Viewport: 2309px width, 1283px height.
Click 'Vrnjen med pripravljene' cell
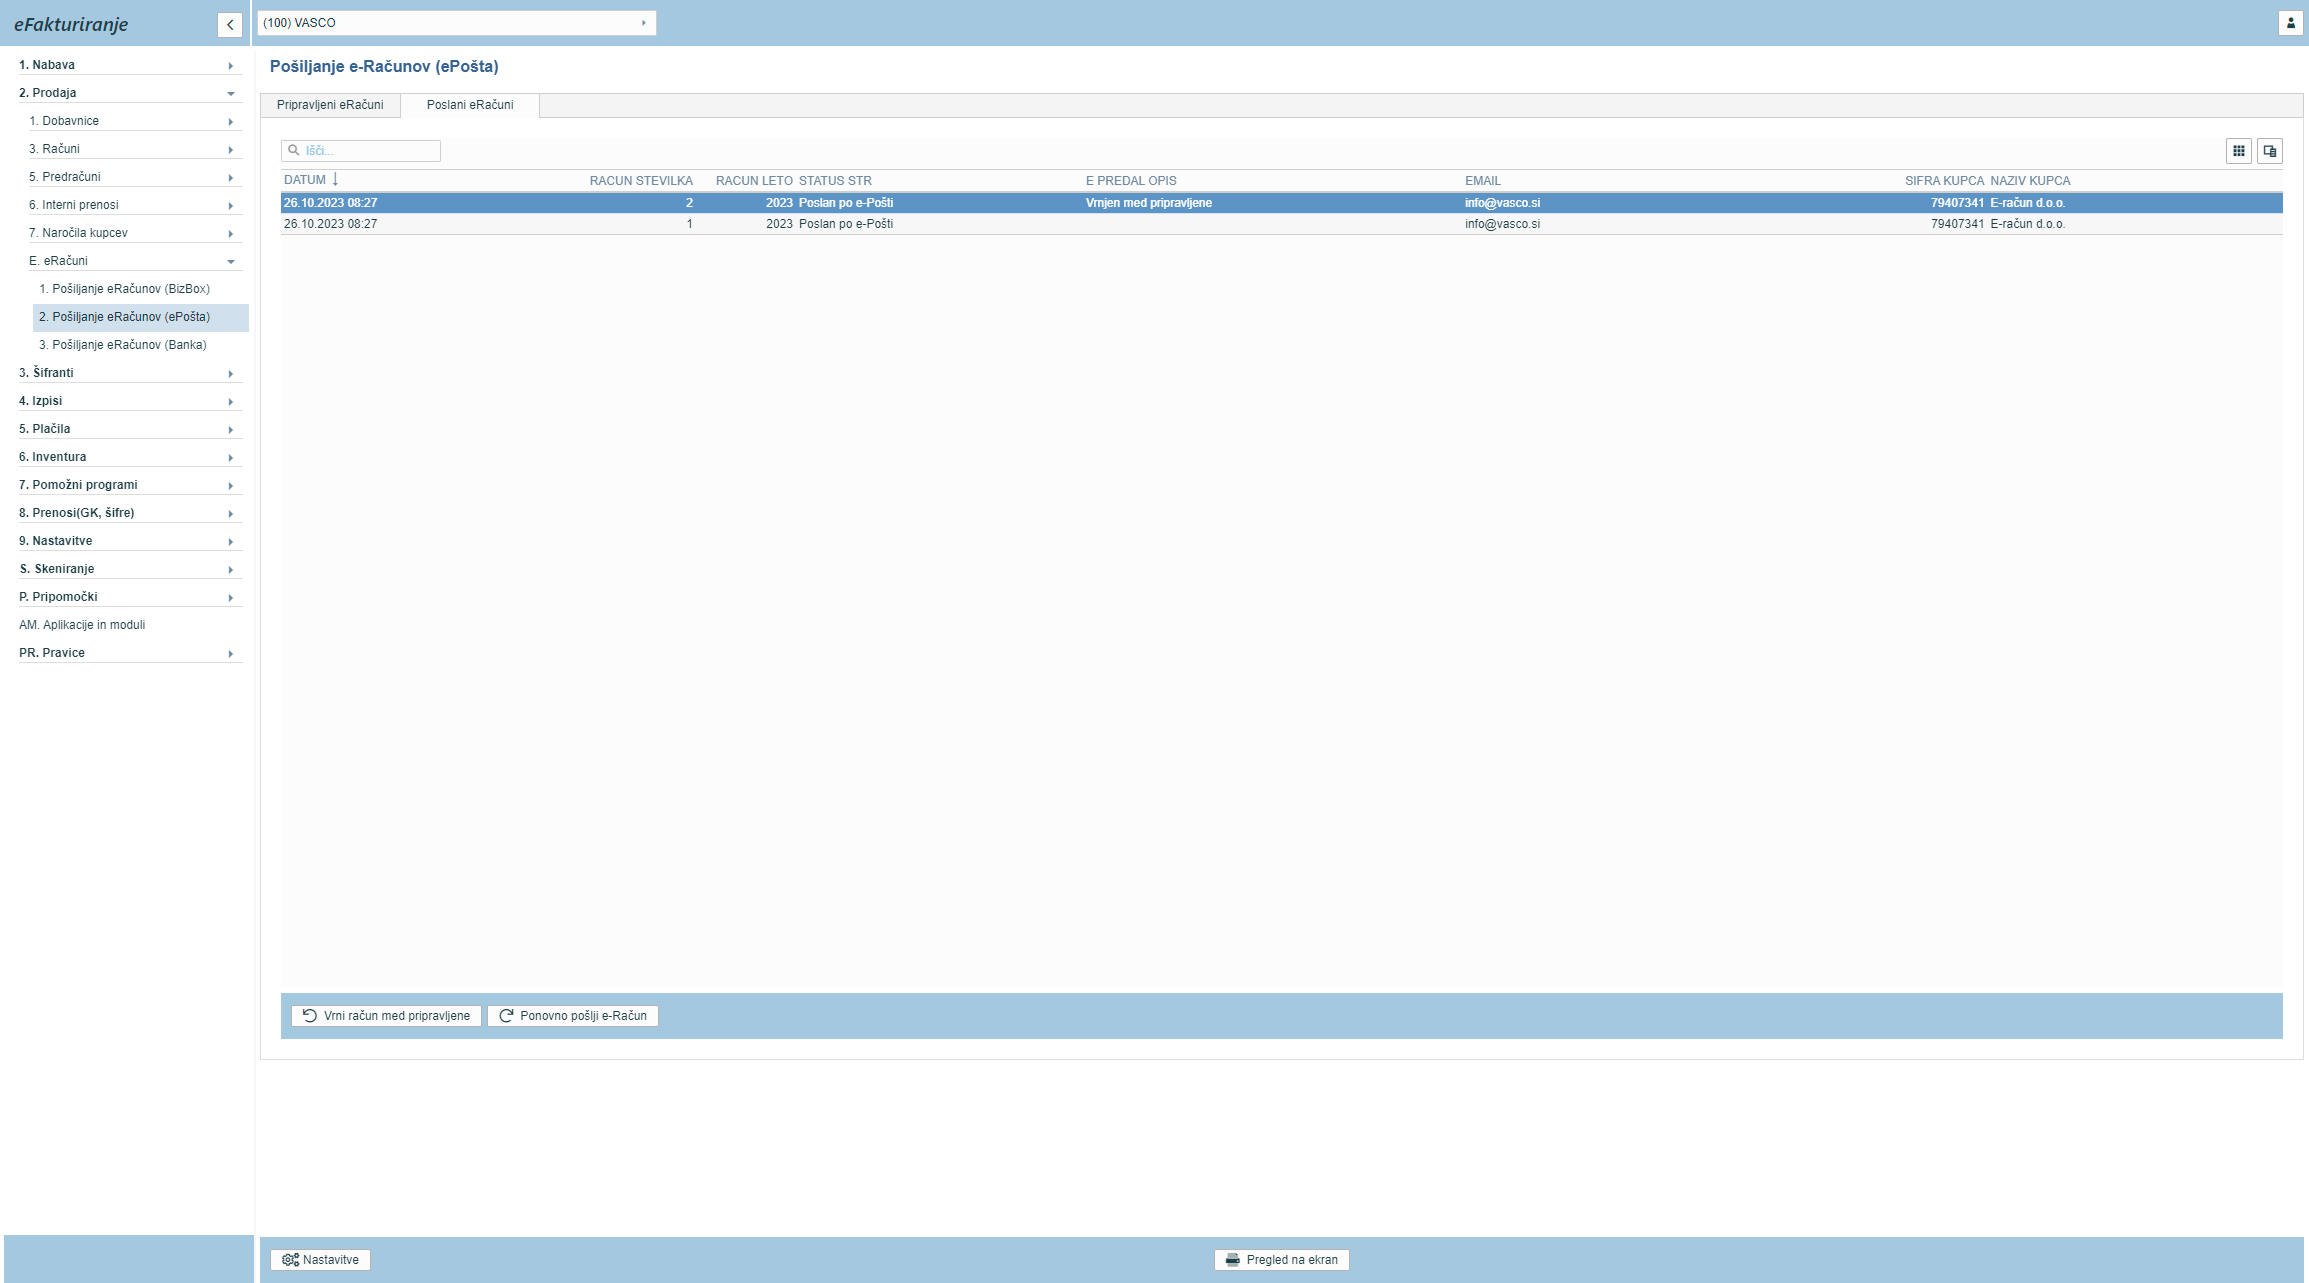pyautogui.click(x=1149, y=203)
